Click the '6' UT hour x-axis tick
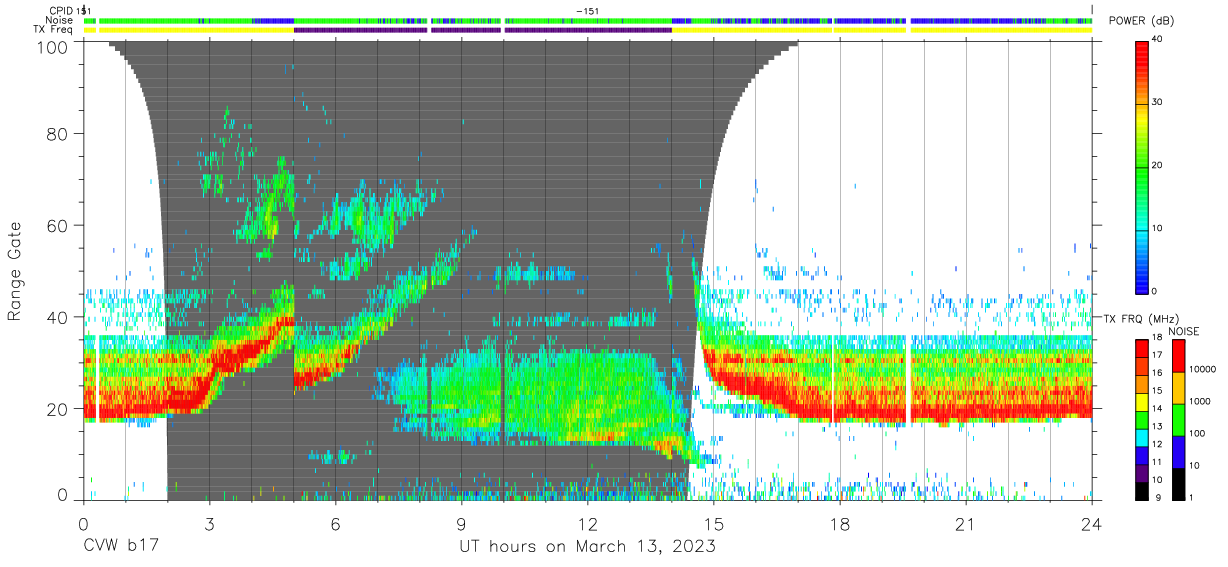Screen dimensions: 1228x567 [x=336, y=523]
